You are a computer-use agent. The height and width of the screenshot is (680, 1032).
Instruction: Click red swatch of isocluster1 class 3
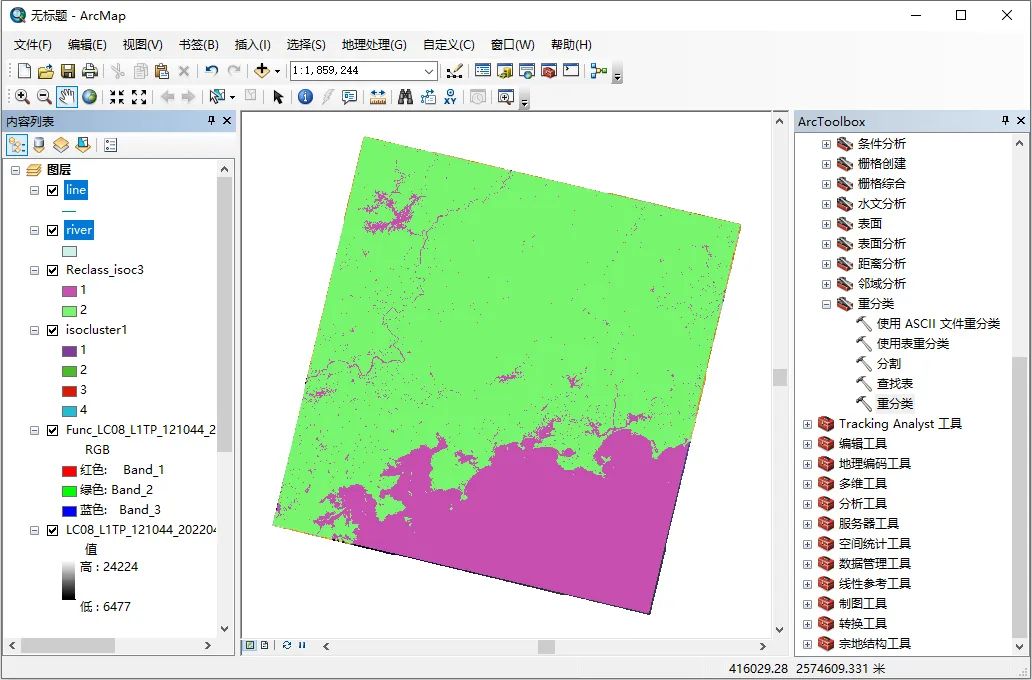(x=69, y=391)
